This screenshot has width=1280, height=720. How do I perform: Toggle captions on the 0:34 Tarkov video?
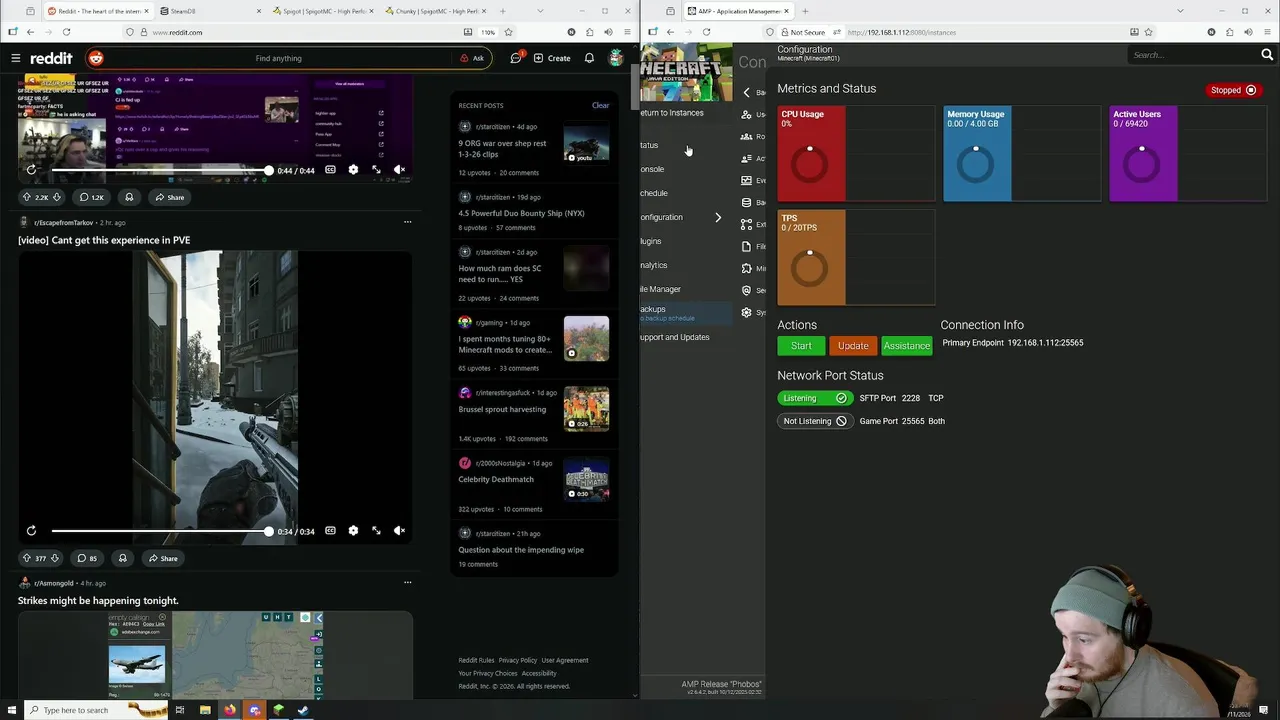(330, 531)
